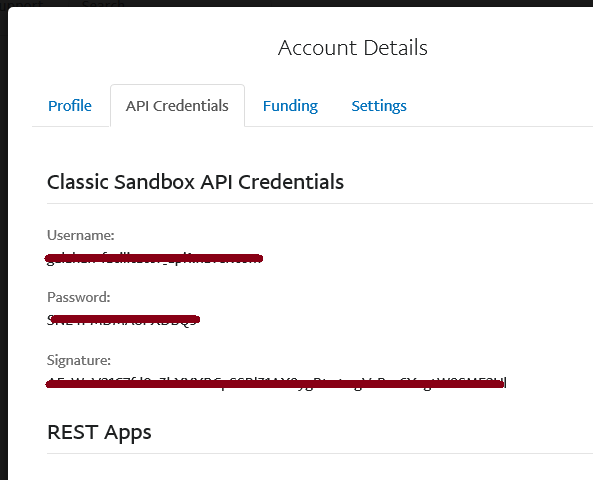The image size is (593, 480).
Task: Select the redacted username value
Action: [x=154, y=259]
